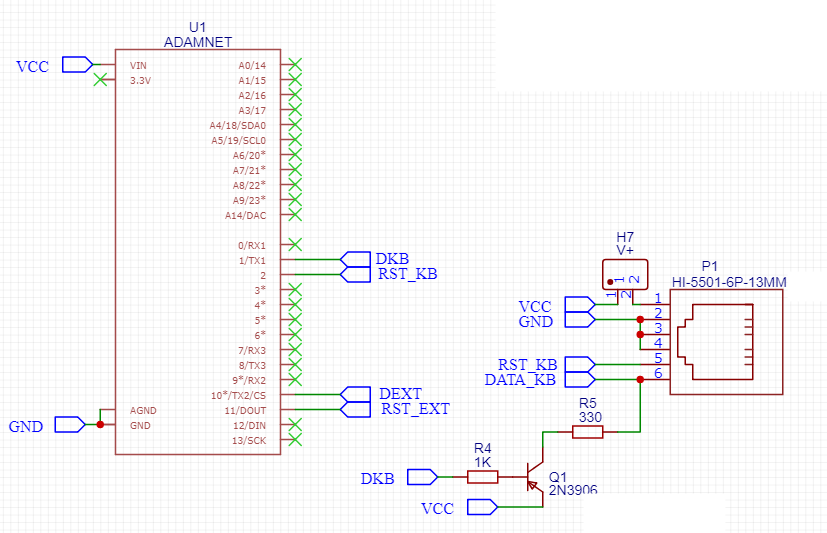Click the GND net flag beside U1
Viewport: 827px width, 533px height.
69,425
